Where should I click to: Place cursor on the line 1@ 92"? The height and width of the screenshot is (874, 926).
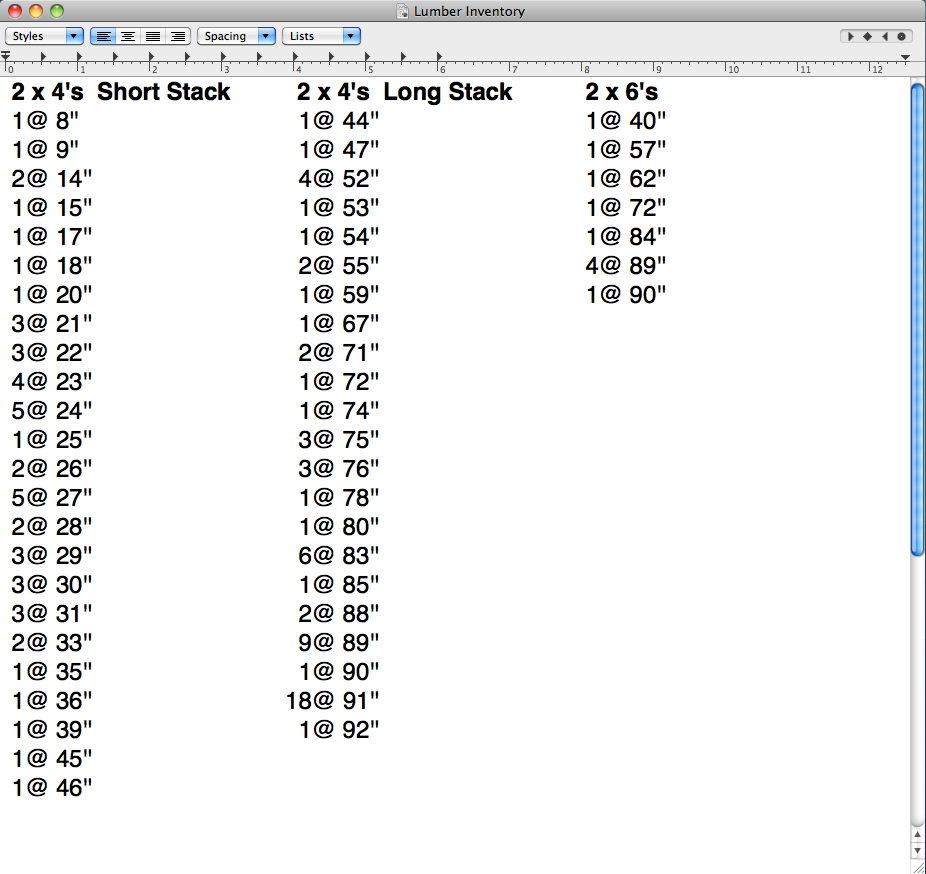(338, 730)
